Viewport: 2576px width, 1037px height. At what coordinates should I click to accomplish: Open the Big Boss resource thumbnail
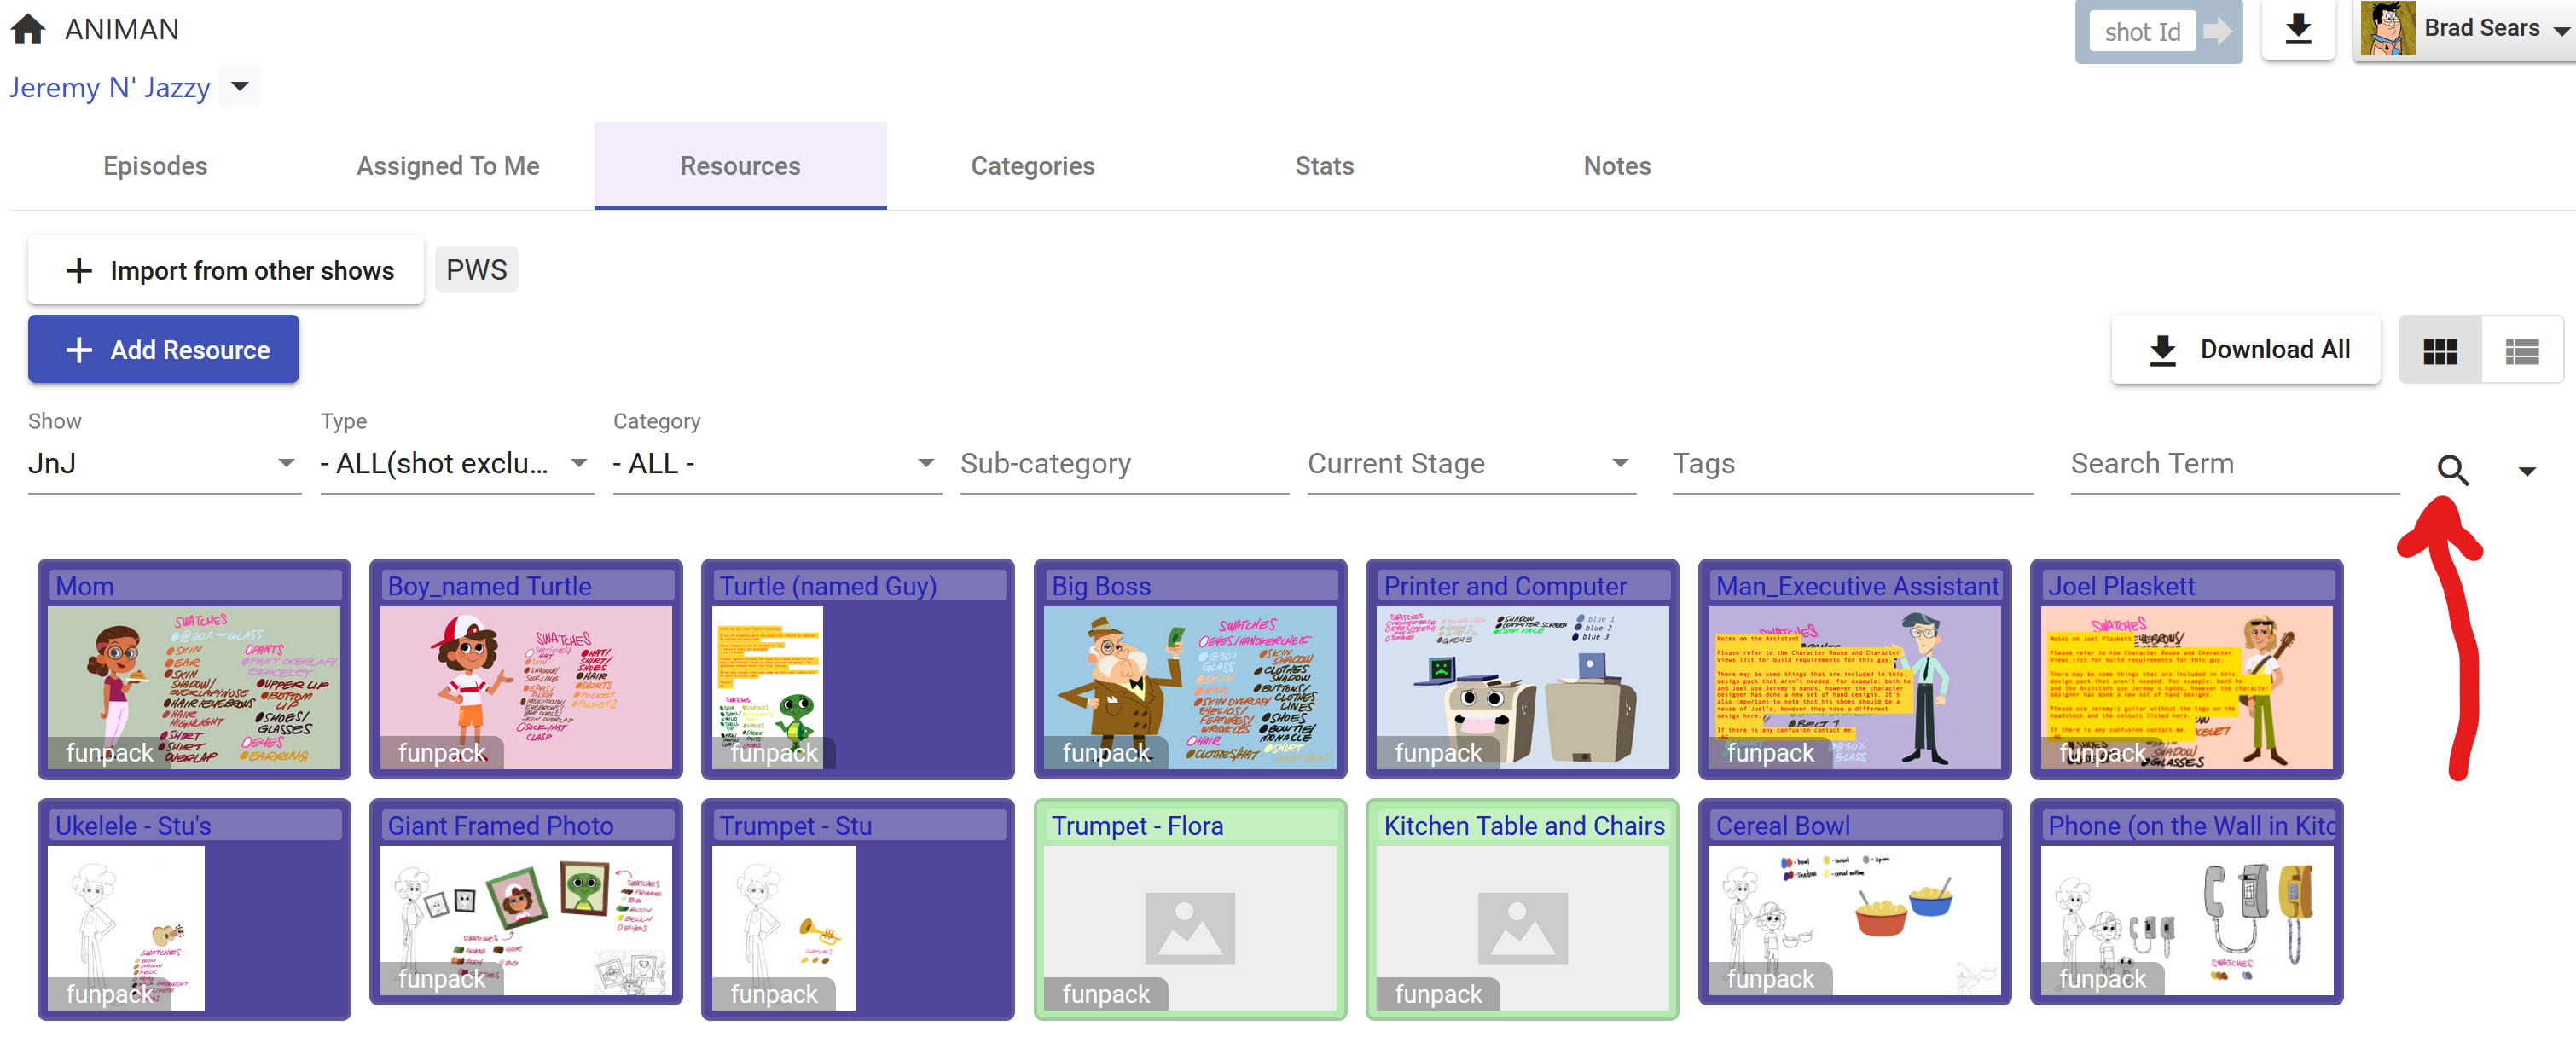(1190, 687)
